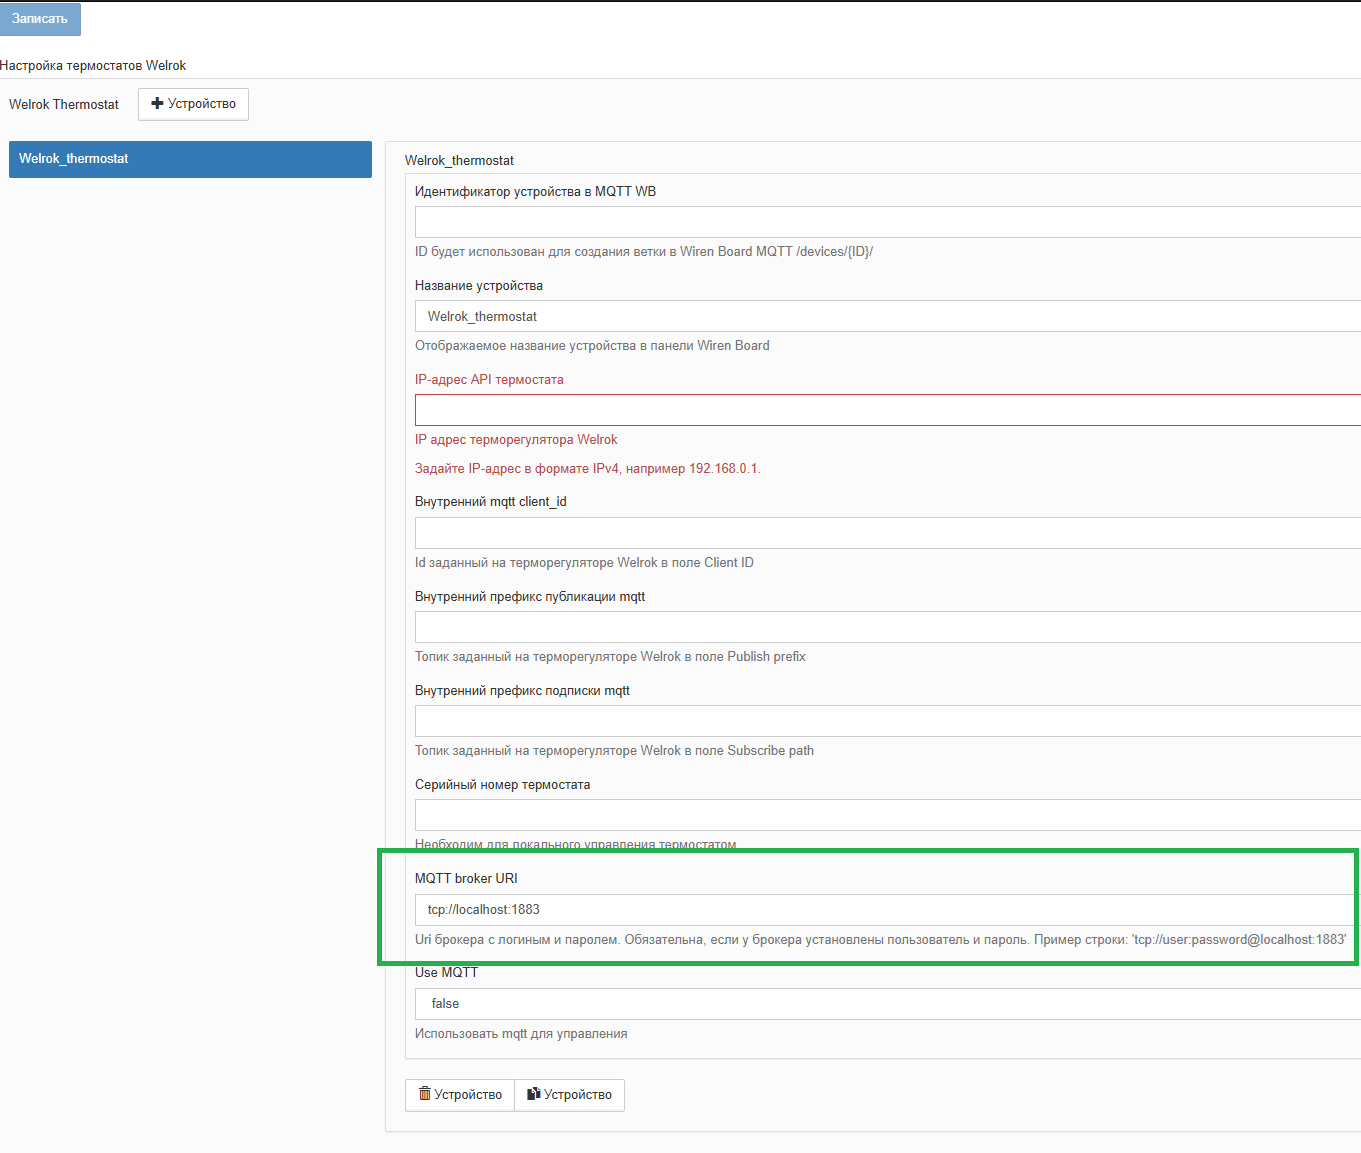Click trash icon to delete device
This screenshot has width=1361, height=1153.
[425, 1094]
